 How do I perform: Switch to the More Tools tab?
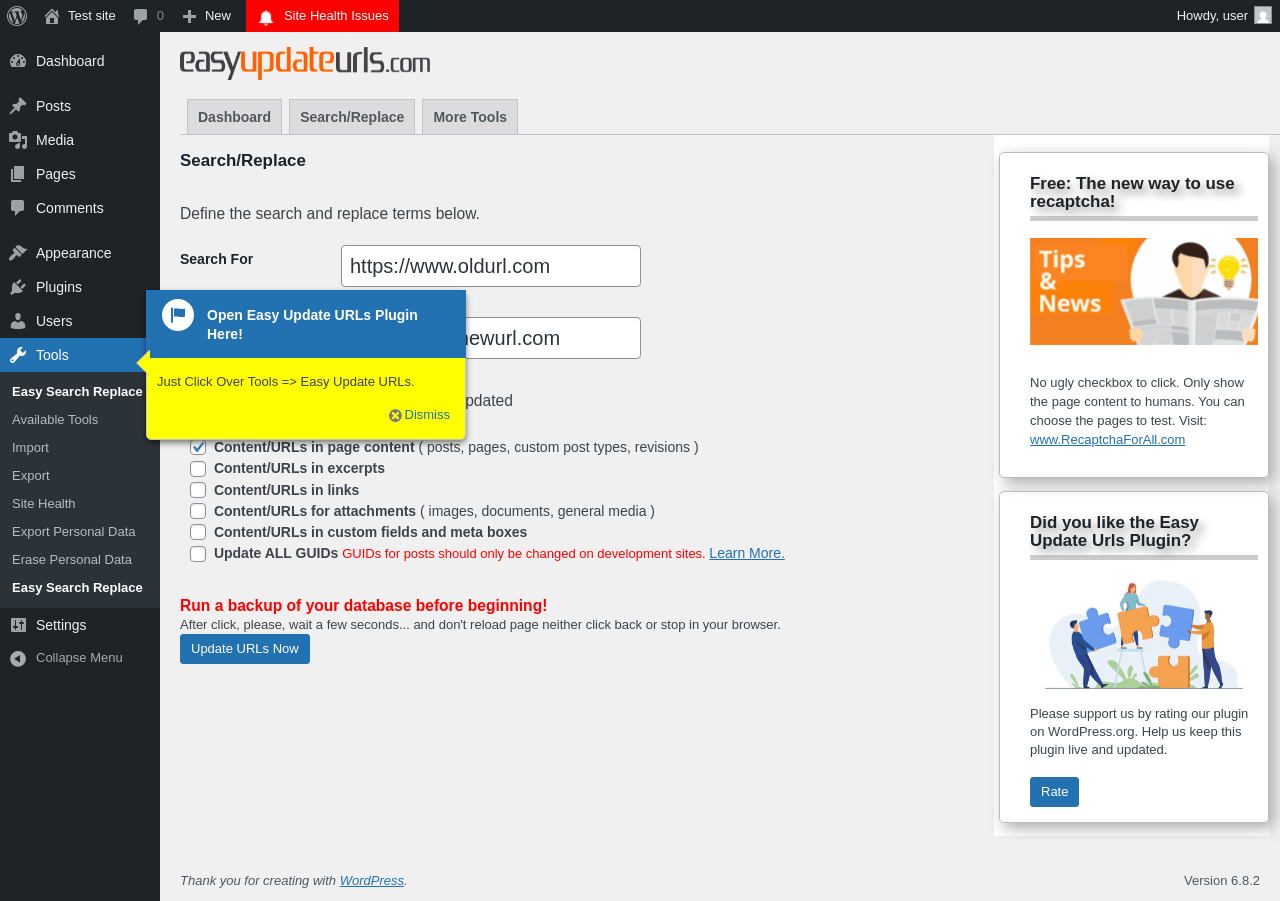coord(470,117)
